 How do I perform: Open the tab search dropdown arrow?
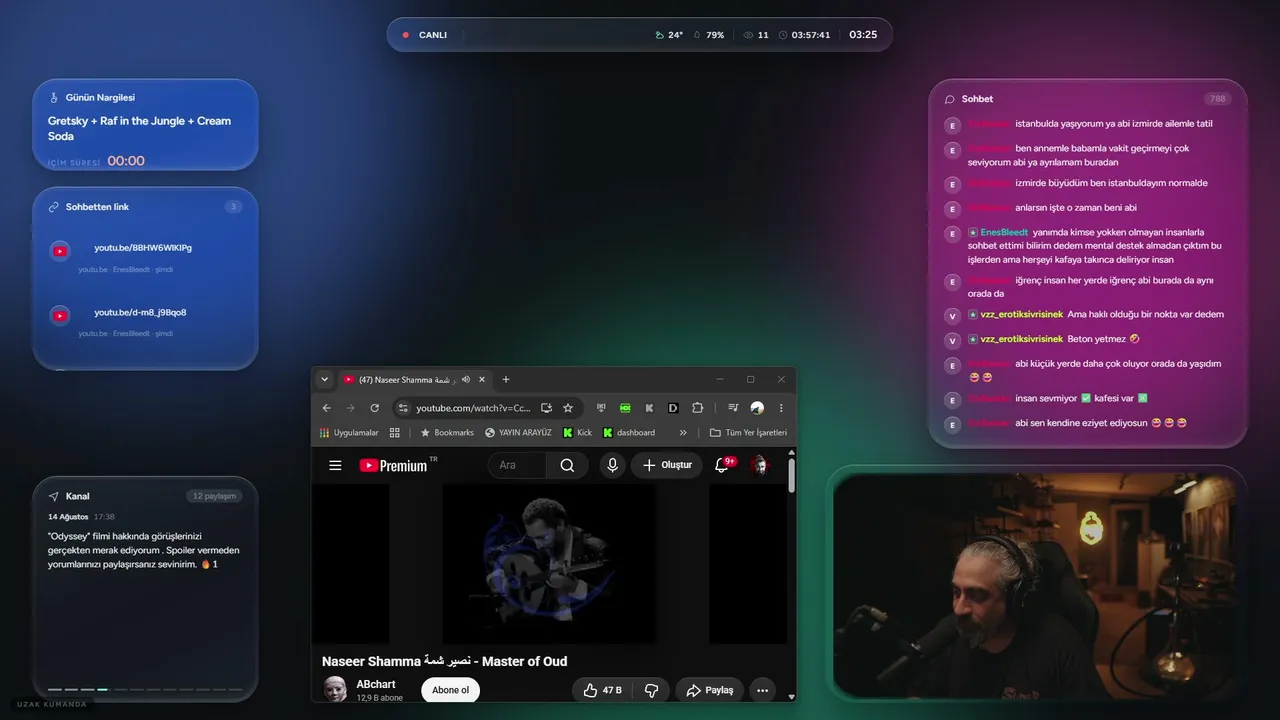click(324, 380)
